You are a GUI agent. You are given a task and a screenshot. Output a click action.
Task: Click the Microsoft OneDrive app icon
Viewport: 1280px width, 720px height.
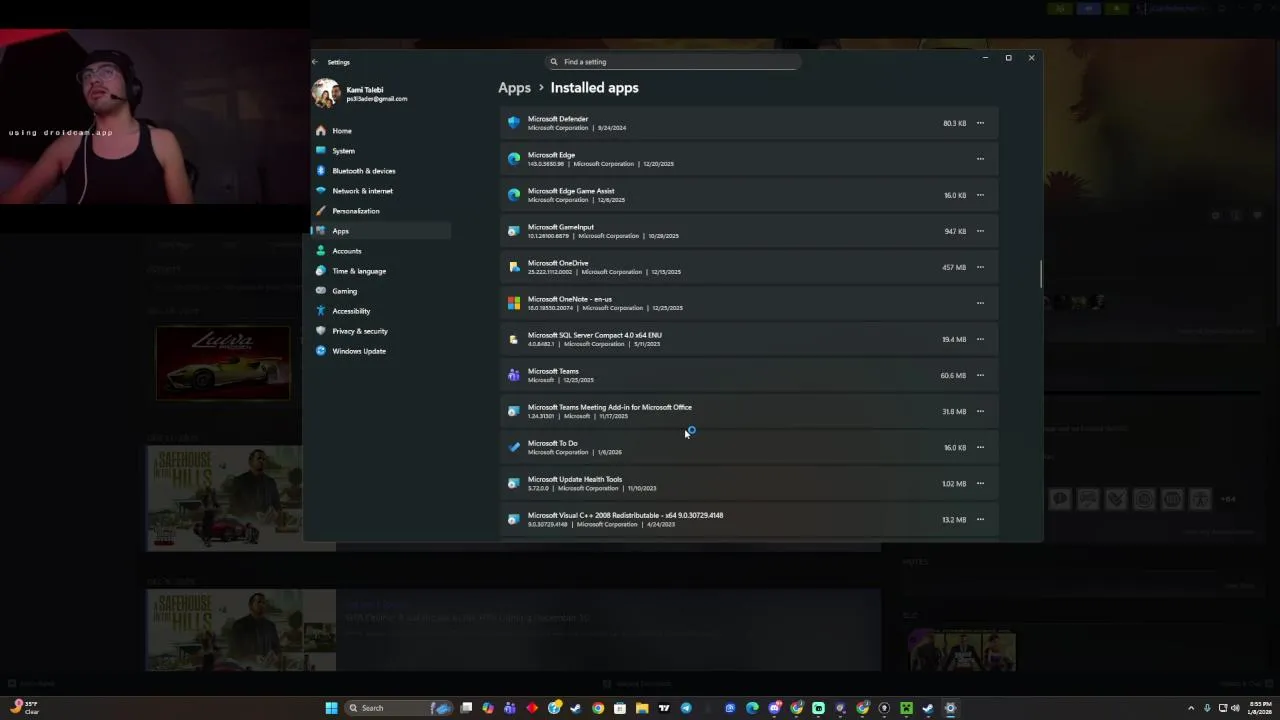click(x=514, y=267)
